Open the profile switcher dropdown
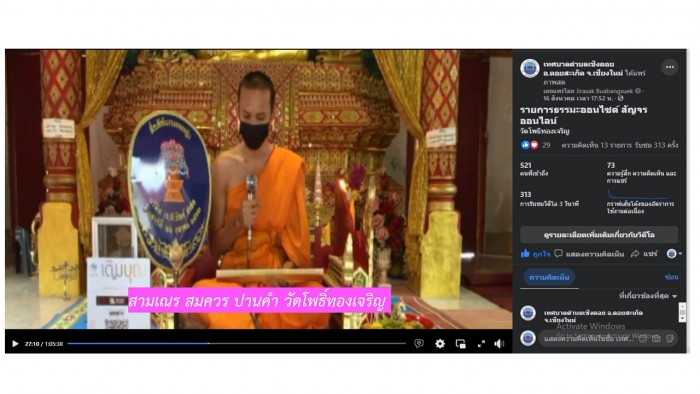 pyautogui.click(x=674, y=253)
